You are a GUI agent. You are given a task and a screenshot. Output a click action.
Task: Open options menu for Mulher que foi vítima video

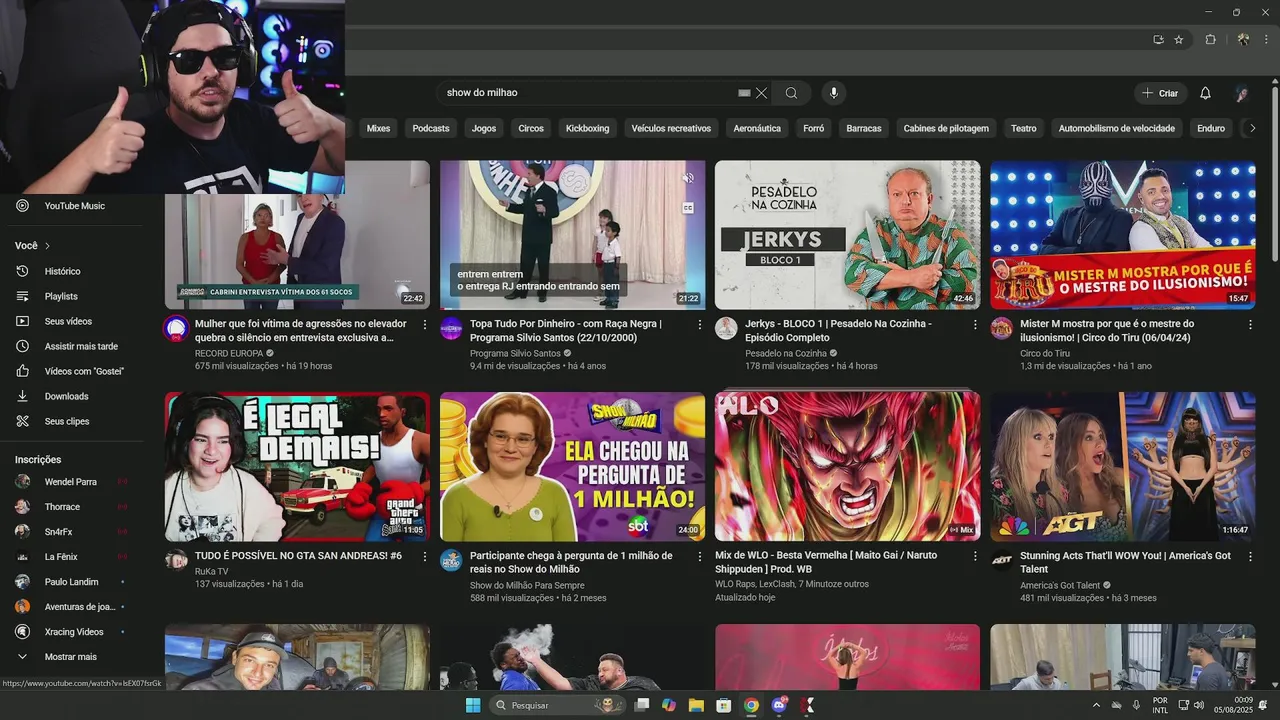coord(425,325)
